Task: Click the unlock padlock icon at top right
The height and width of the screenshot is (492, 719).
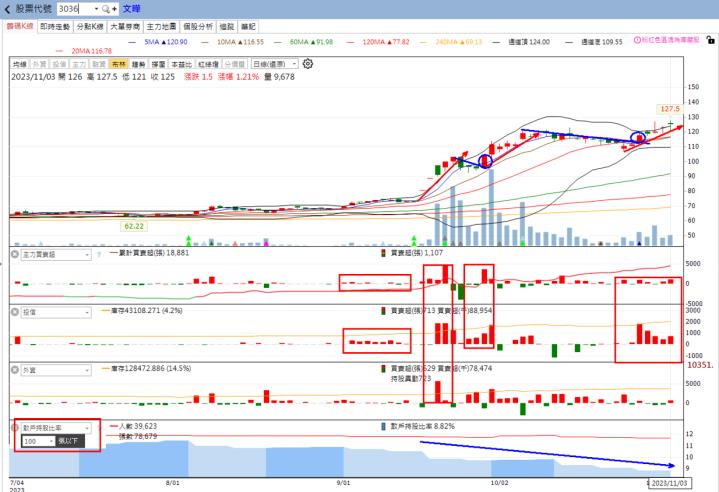Action: click(710, 40)
